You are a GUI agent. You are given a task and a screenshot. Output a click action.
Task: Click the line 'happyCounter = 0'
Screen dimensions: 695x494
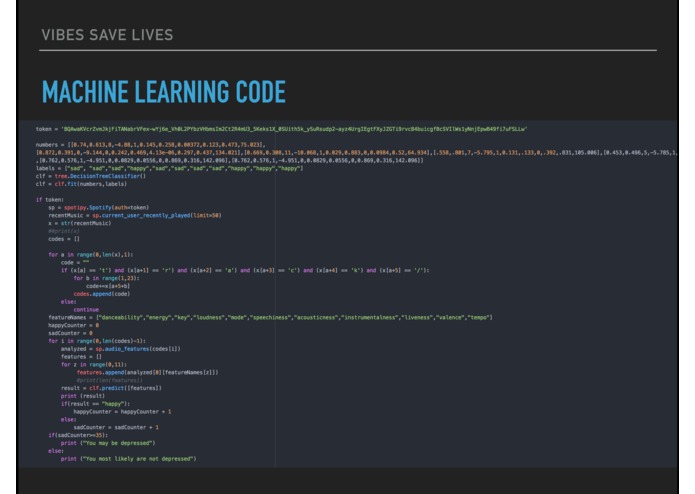74,326
